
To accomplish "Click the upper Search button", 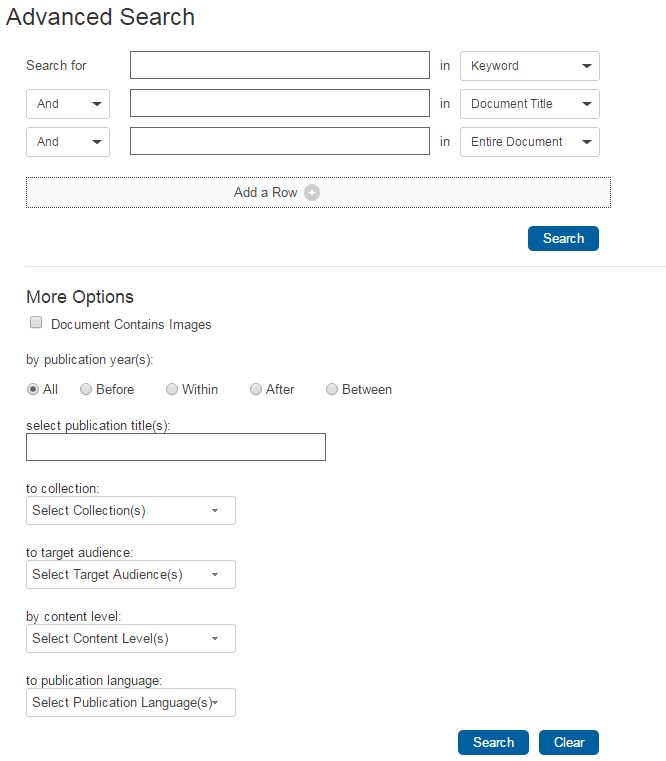I will click(x=563, y=238).
